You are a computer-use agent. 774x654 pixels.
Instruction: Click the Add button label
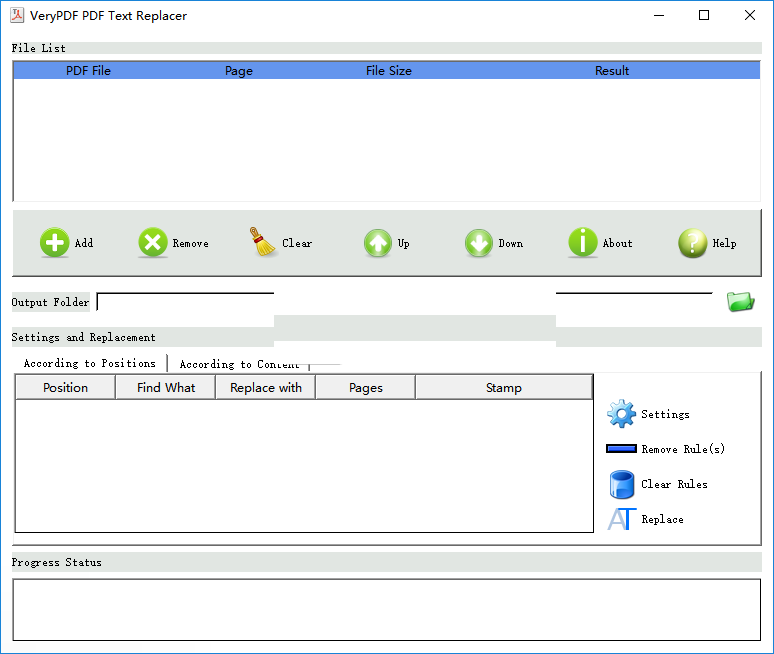(x=84, y=243)
